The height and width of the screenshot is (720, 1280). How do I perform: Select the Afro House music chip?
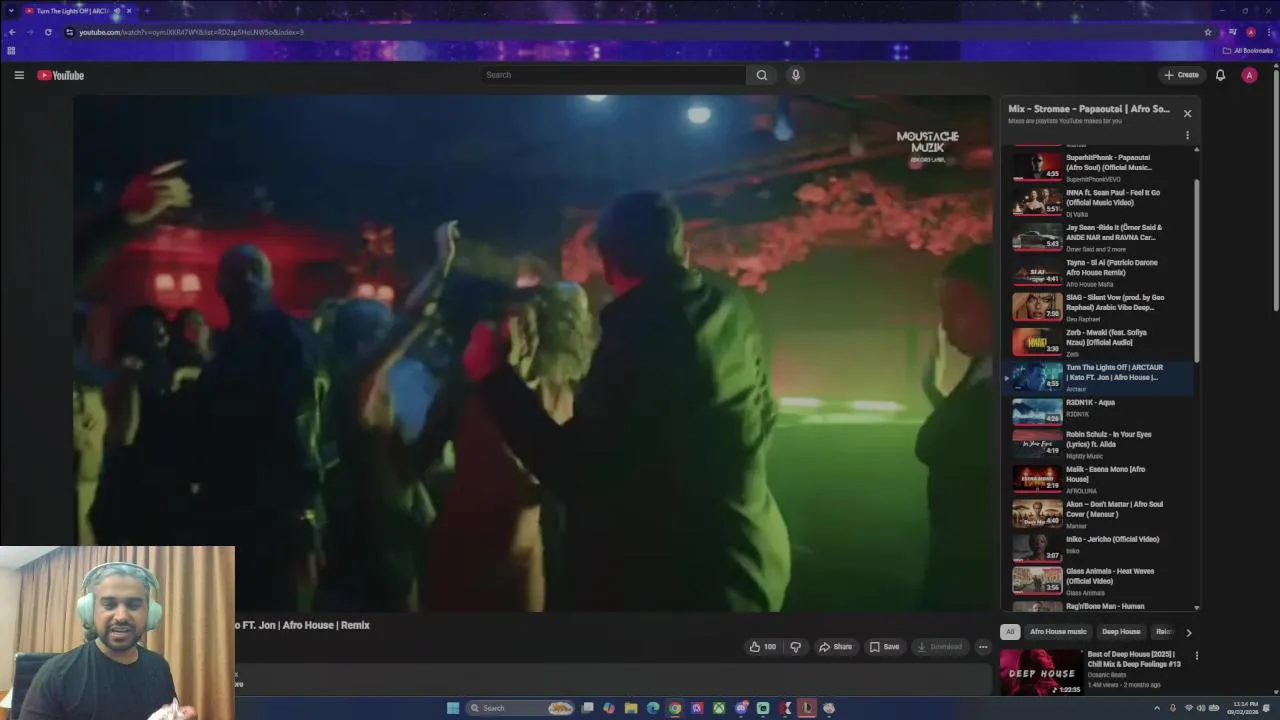click(1058, 632)
